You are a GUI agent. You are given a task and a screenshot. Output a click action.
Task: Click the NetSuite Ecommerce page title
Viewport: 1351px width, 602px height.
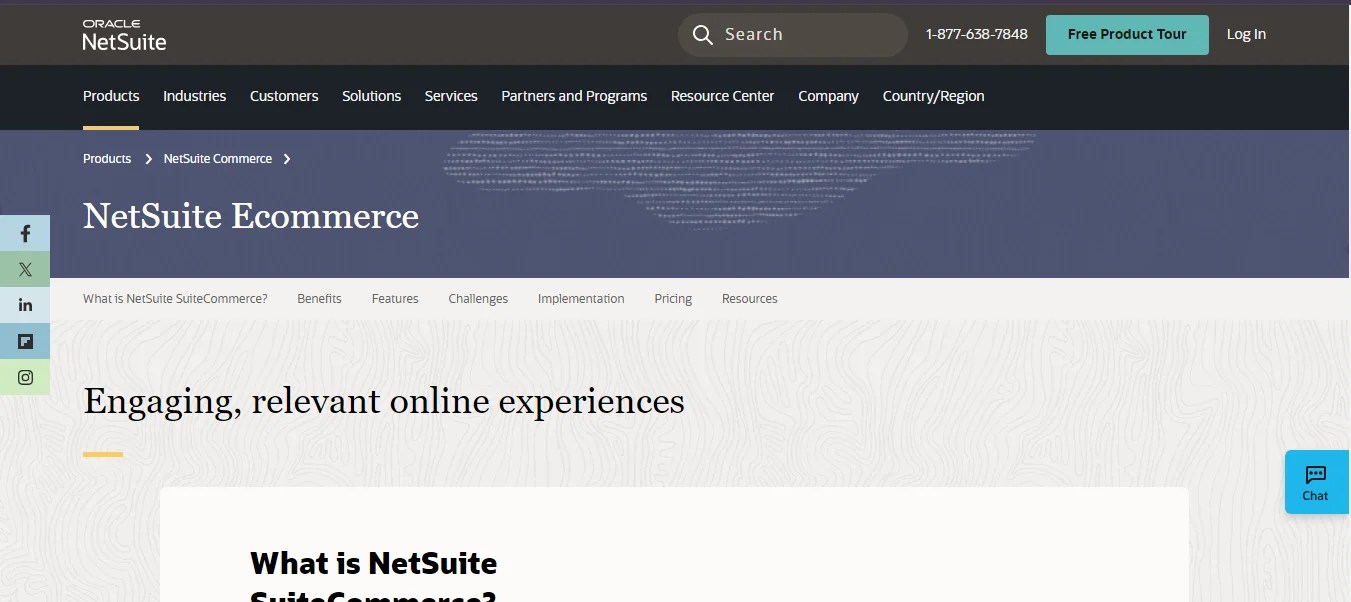tap(251, 216)
